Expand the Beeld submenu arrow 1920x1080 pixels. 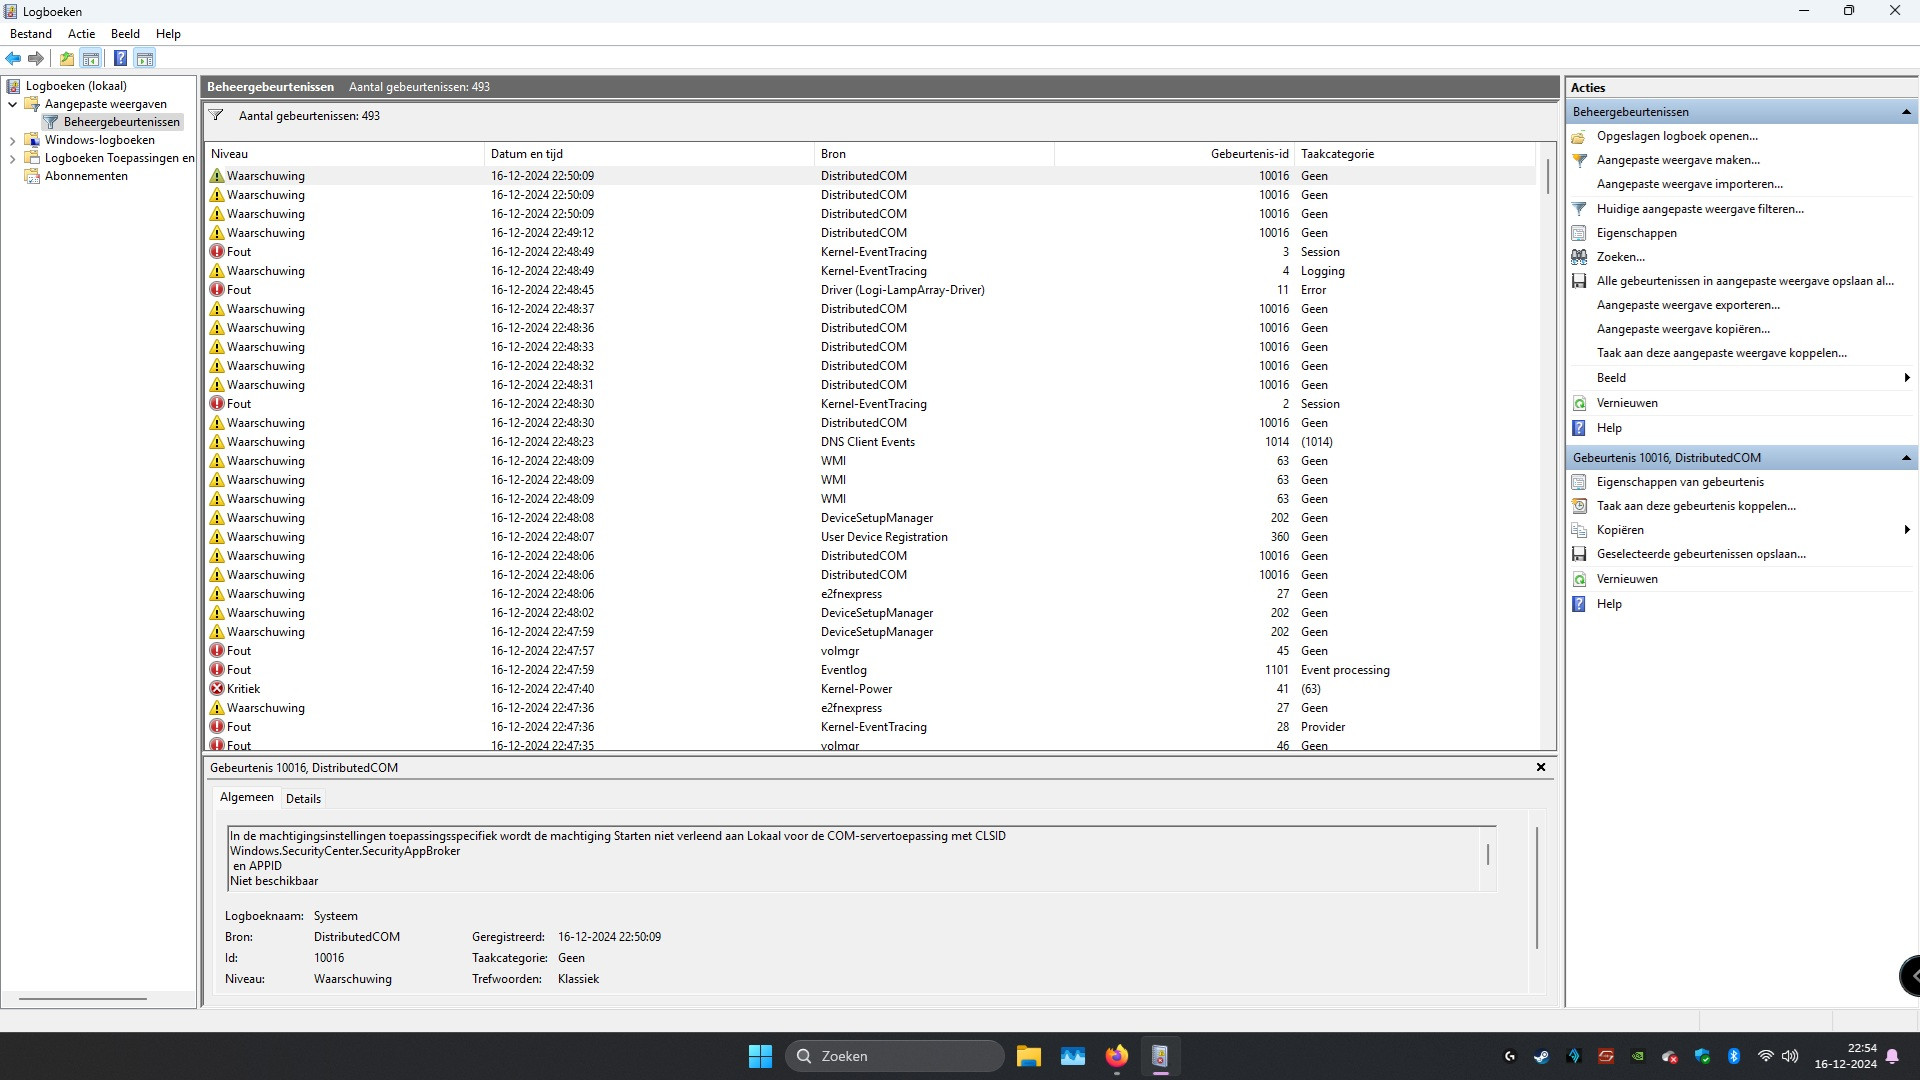click(x=1907, y=378)
